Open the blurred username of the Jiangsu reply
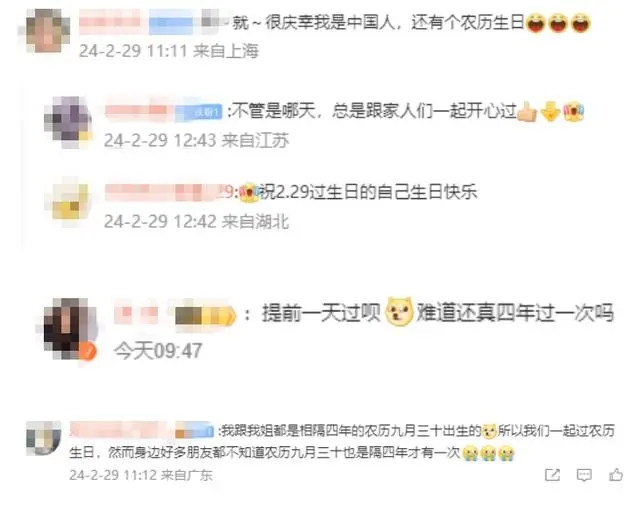Viewport: 640px width, 506px height. [136, 110]
